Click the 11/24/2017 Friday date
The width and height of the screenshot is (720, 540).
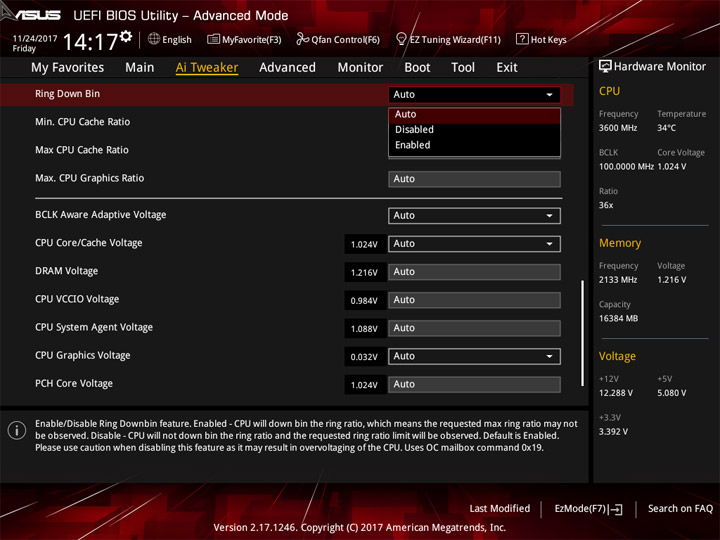tap(35, 43)
